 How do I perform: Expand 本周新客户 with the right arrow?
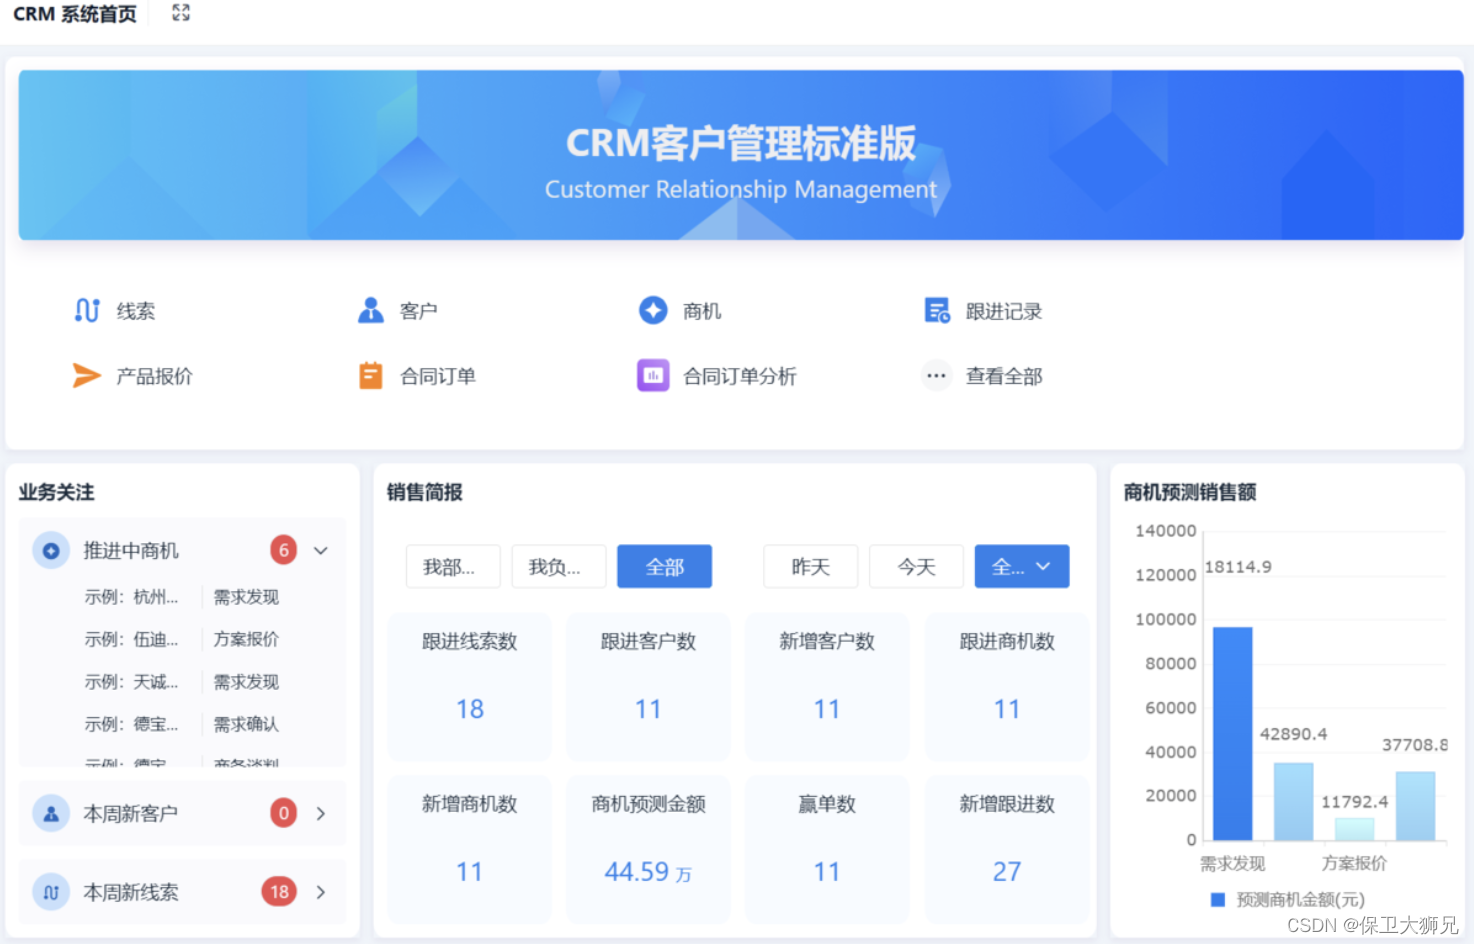coord(321,814)
